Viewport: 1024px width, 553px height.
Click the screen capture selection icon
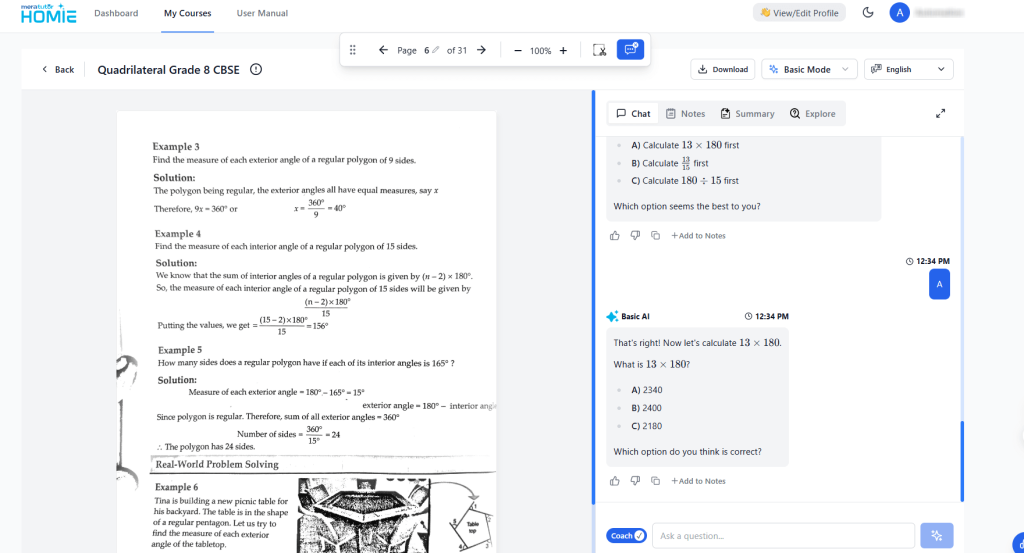pyautogui.click(x=599, y=50)
